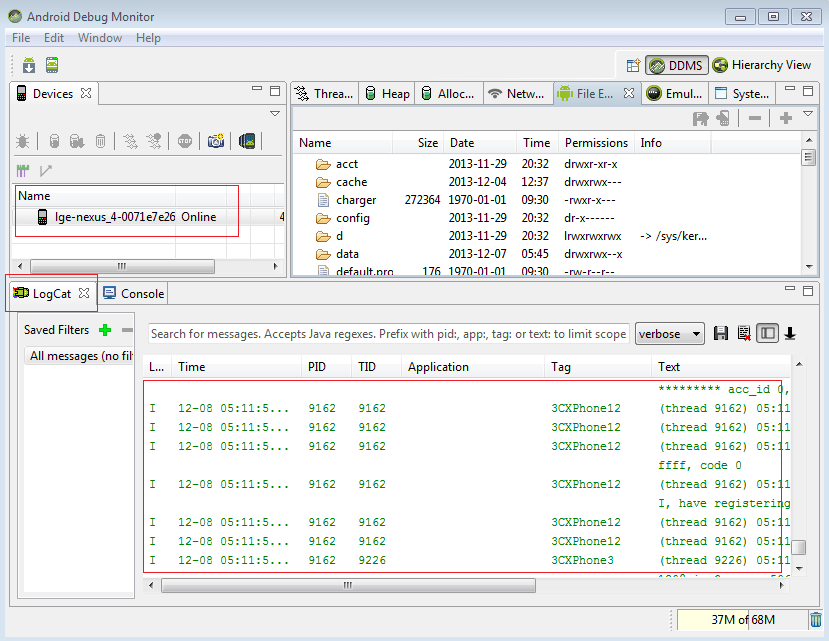Select the data folder

(347, 254)
